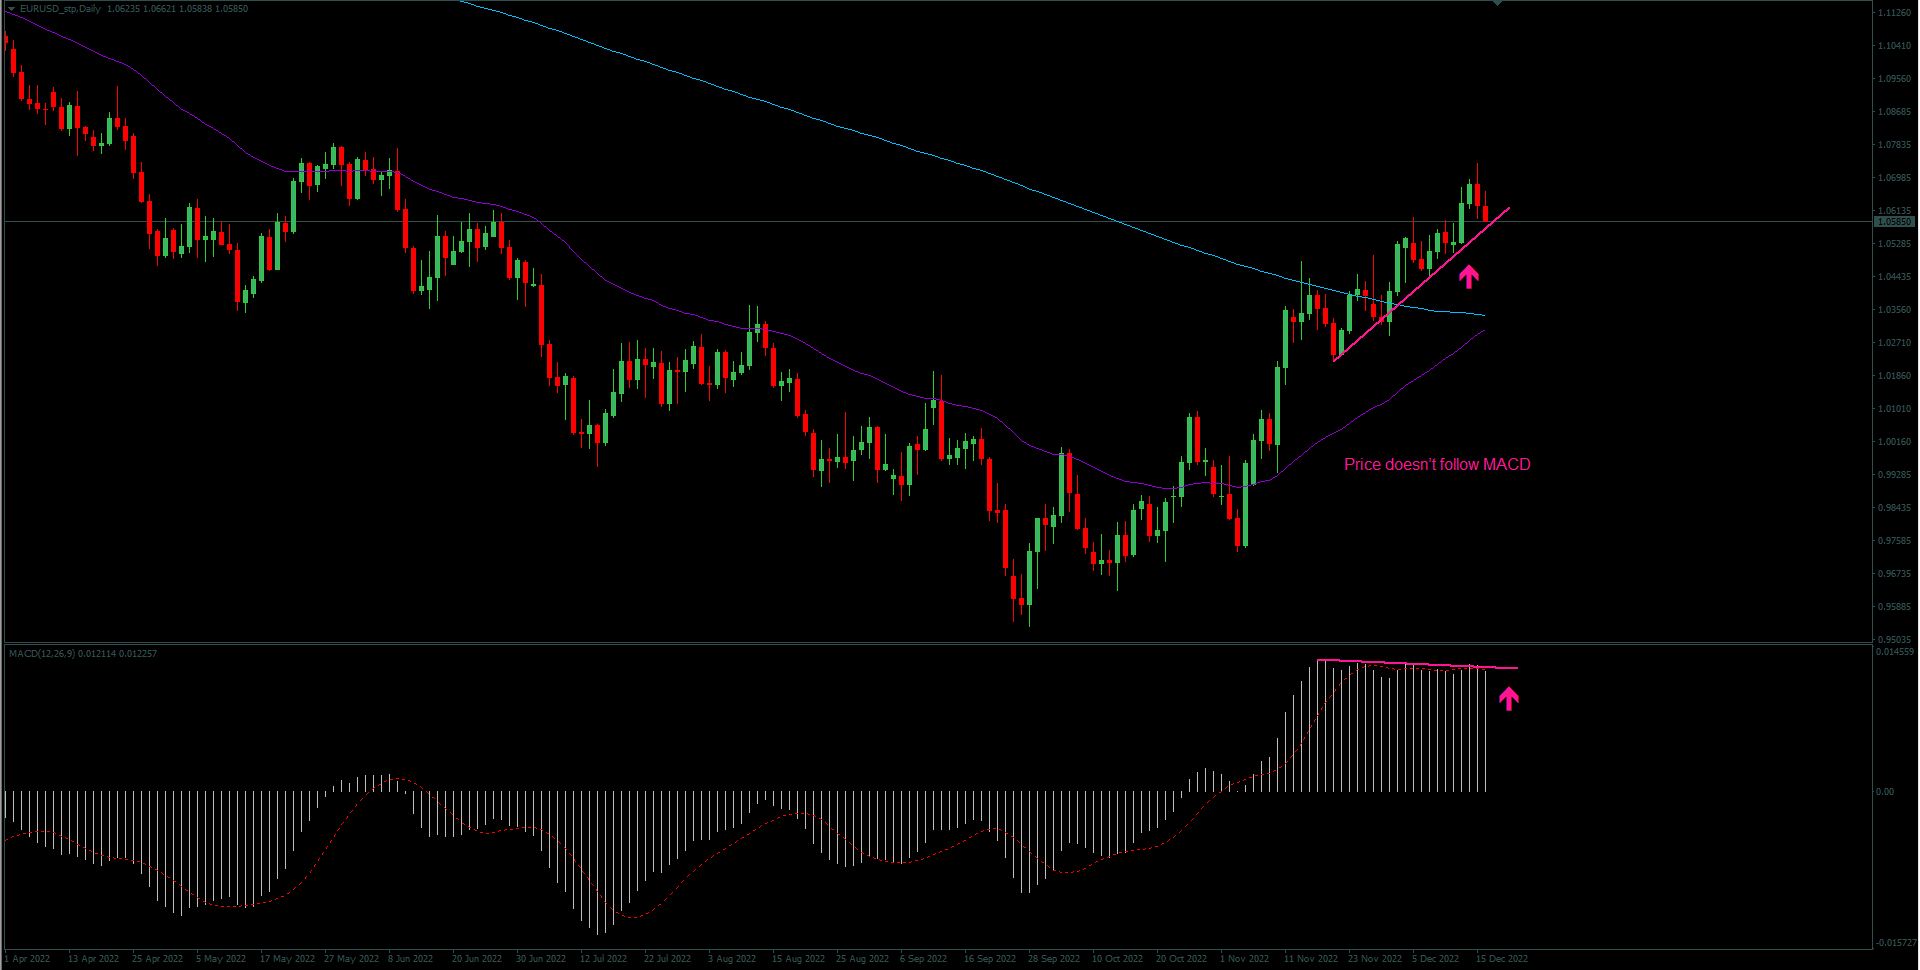The width and height of the screenshot is (1920, 970).
Task: Click the 0.00 level on the MACD scale
Action: click(x=1885, y=792)
